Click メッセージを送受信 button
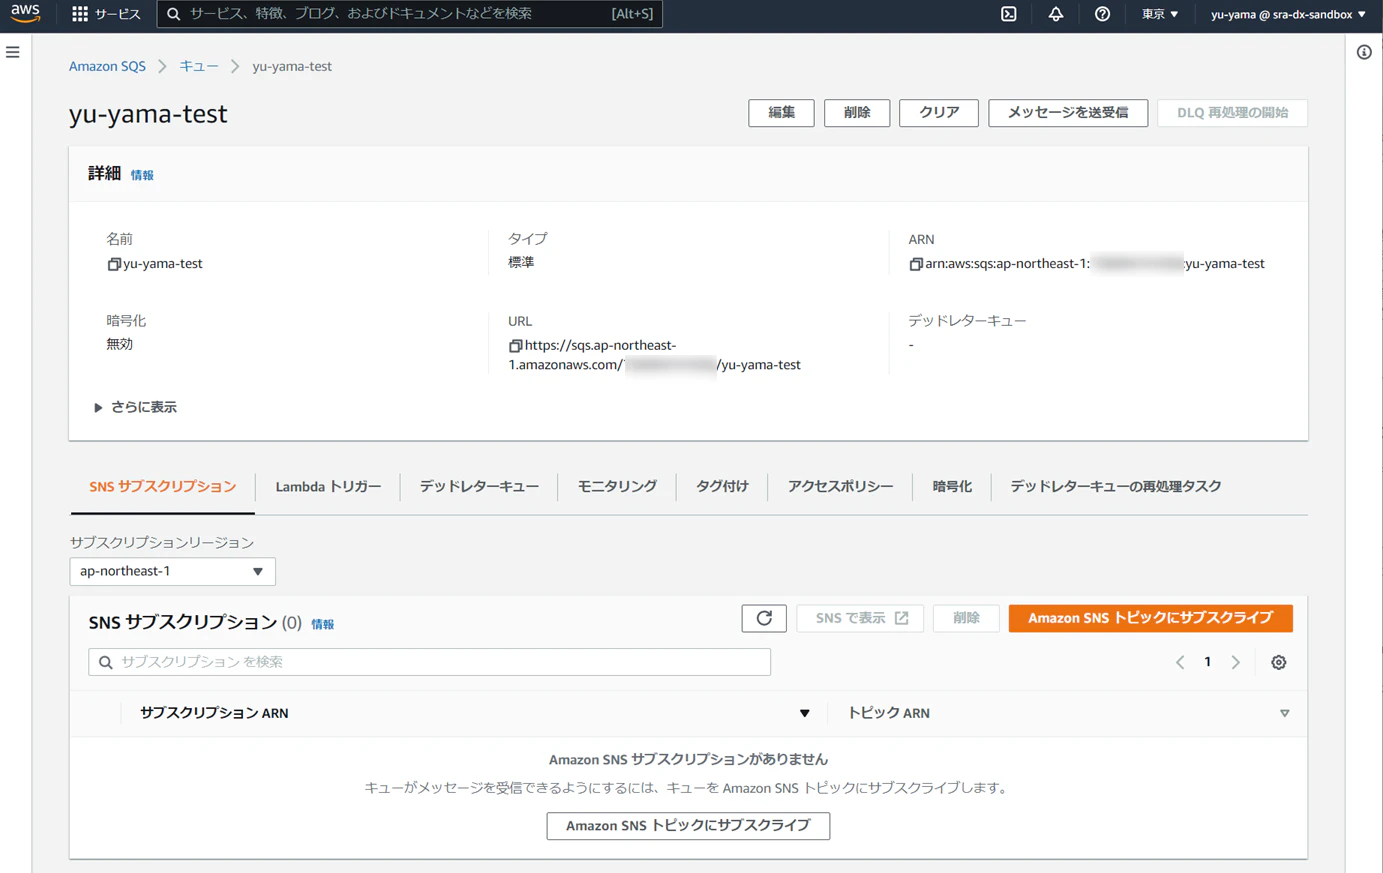Viewport: 1383px width, 873px height. tap(1068, 113)
